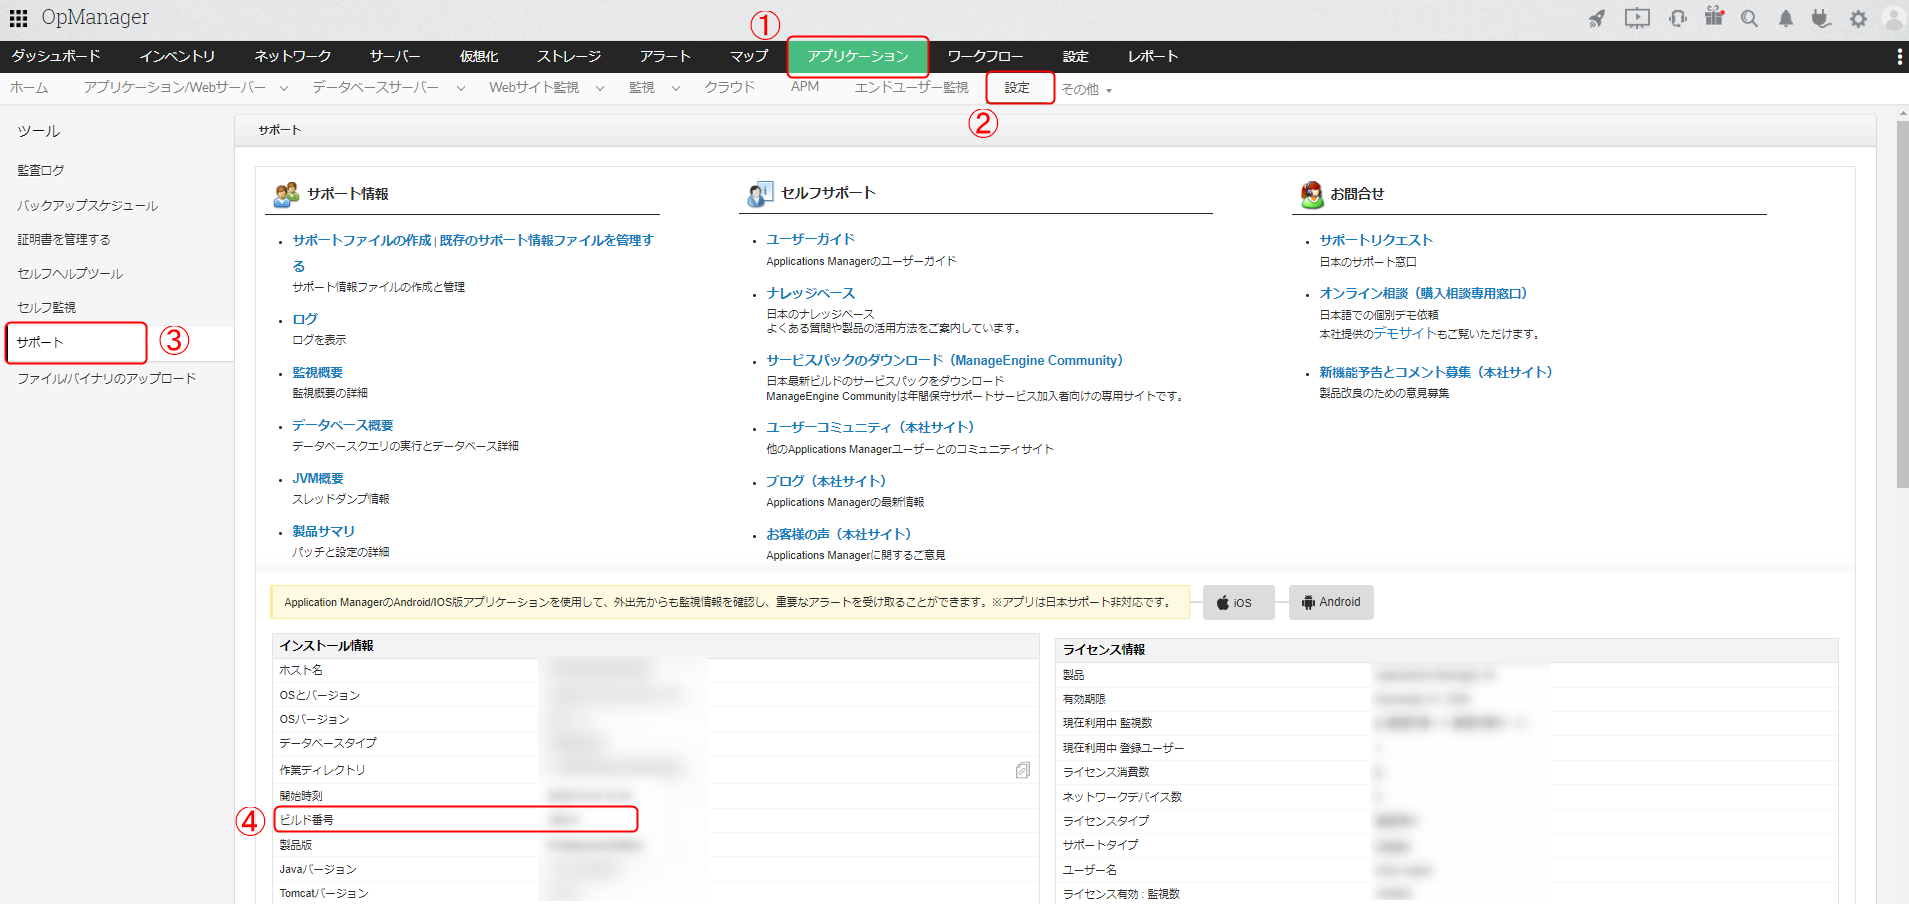Copy the working directory path icon
The height and width of the screenshot is (904, 1909).
(1022, 770)
